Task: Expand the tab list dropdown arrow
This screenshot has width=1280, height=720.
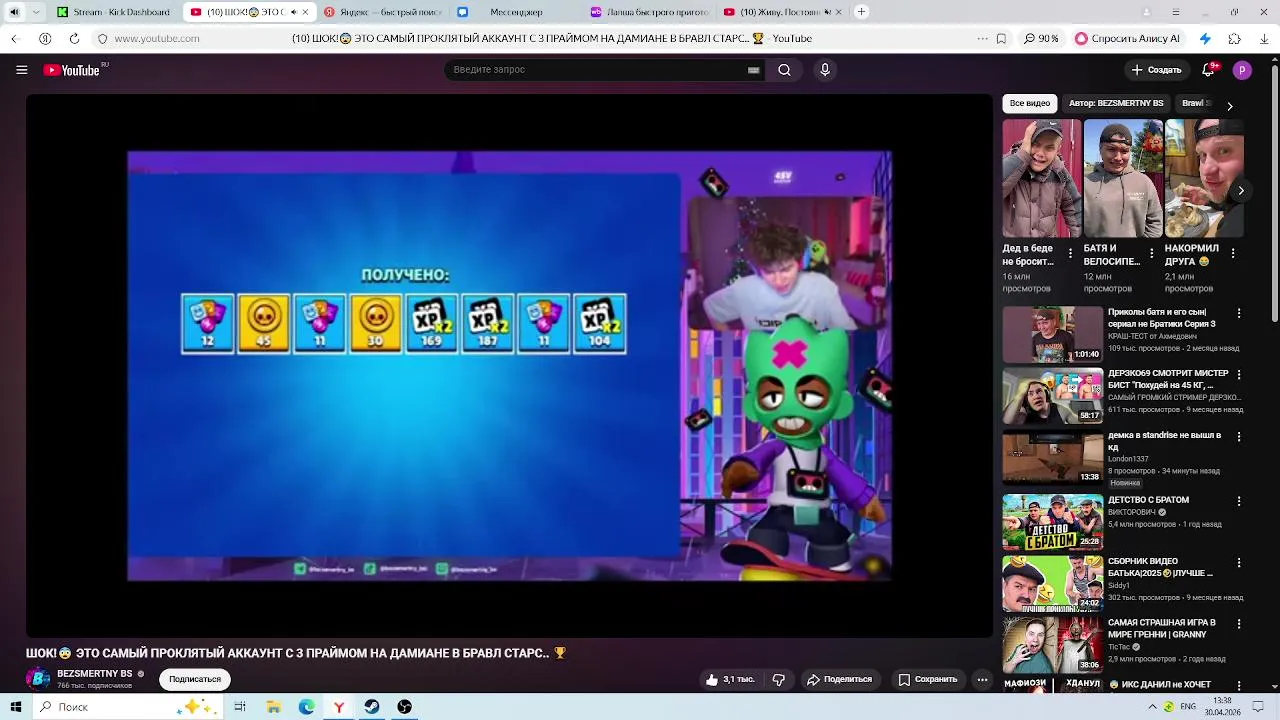Action: [36, 12]
